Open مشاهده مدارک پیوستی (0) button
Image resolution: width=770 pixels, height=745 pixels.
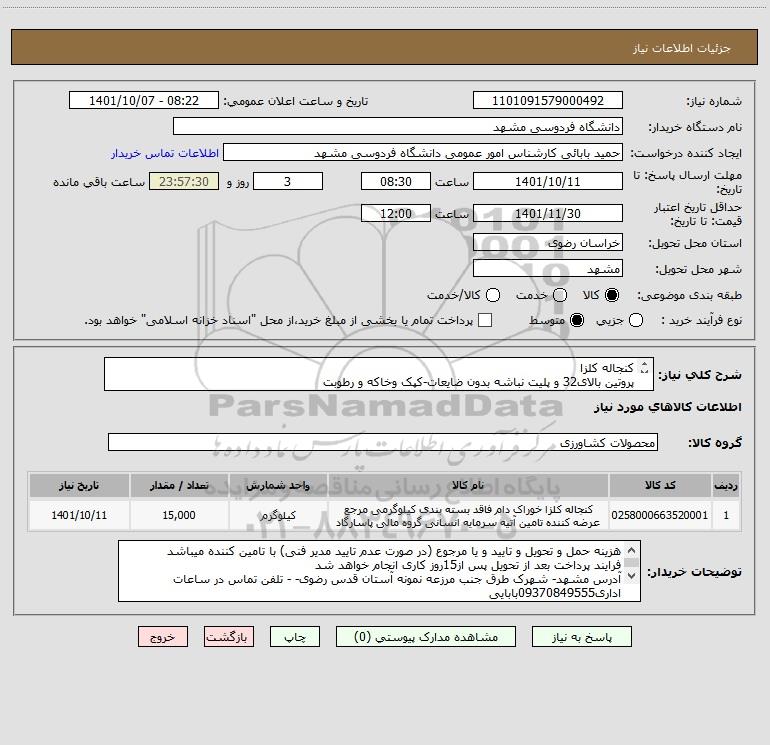(426, 637)
